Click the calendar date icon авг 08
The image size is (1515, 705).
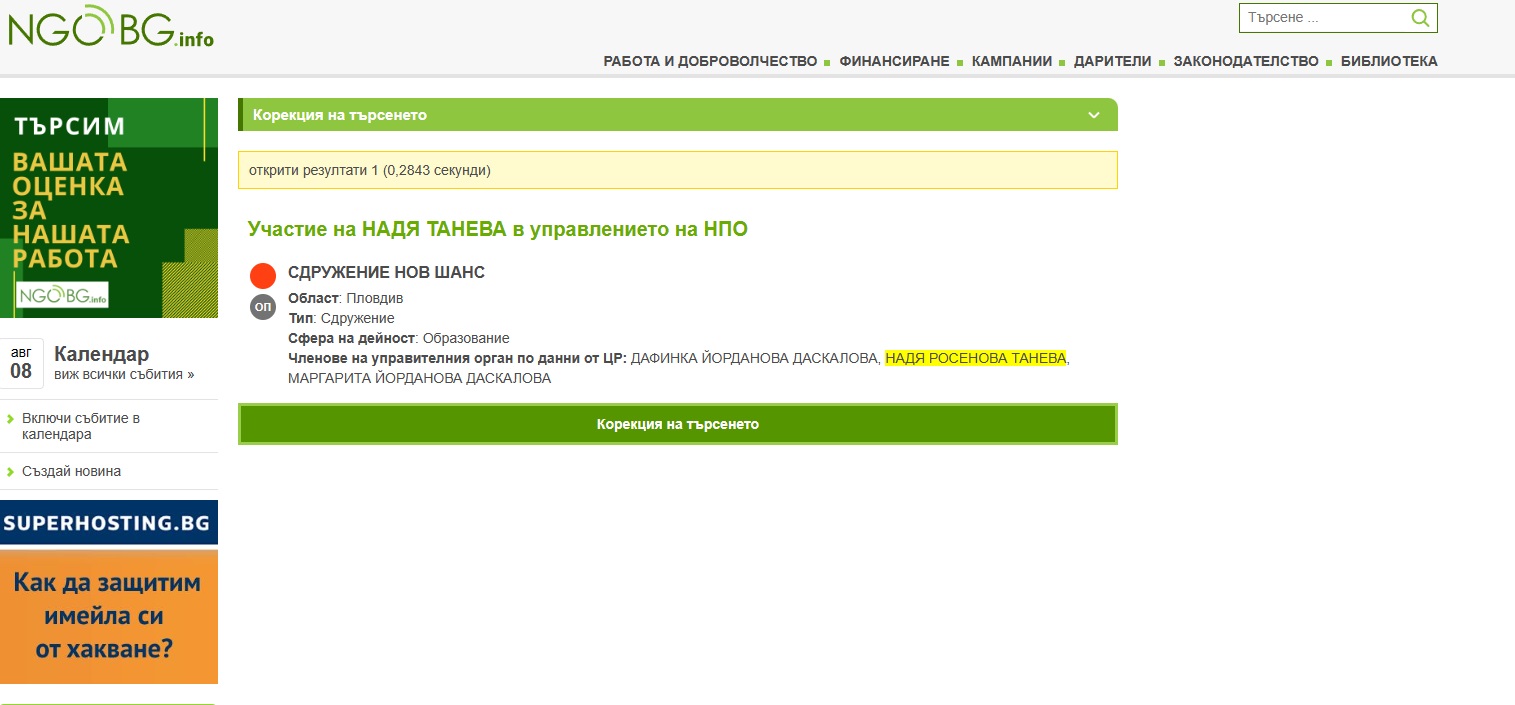pos(21,363)
